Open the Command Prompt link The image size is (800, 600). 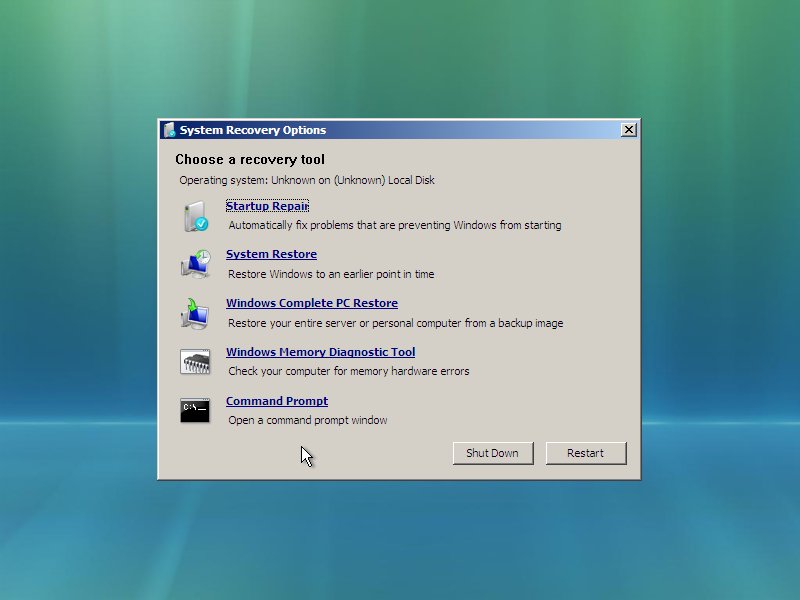point(276,402)
